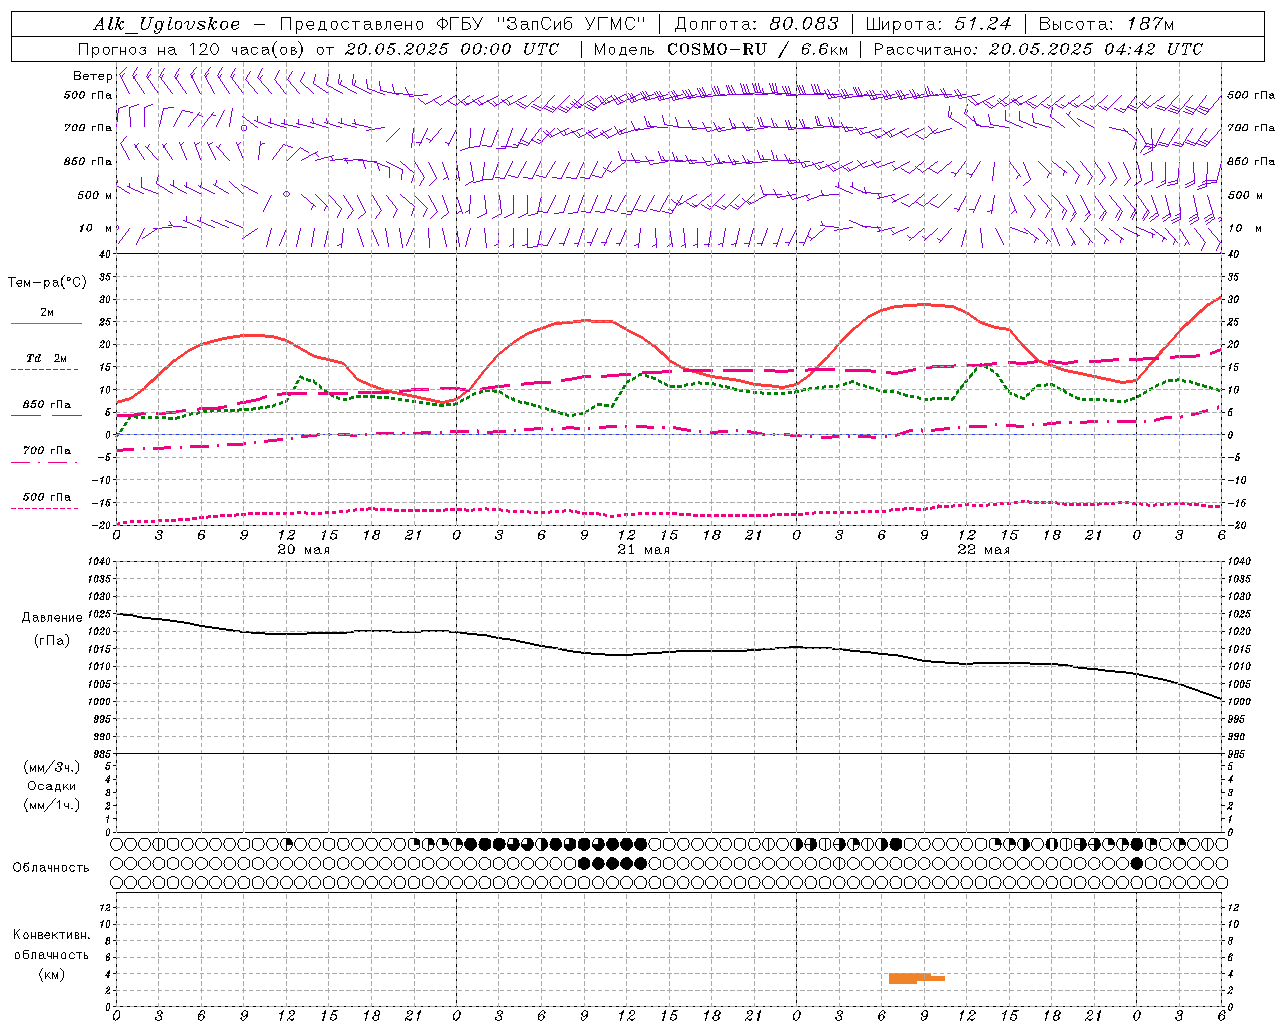Select the Широта: 51.24 value
The image size is (1280, 1024).
coord(938,24)
